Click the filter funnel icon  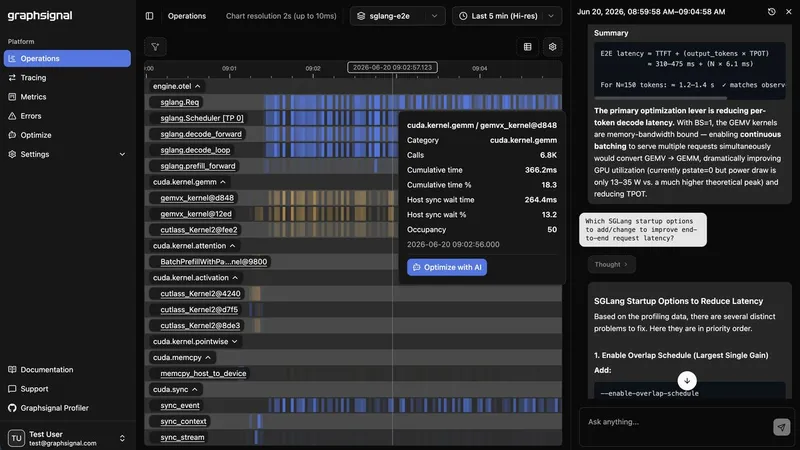coord(155,47)
